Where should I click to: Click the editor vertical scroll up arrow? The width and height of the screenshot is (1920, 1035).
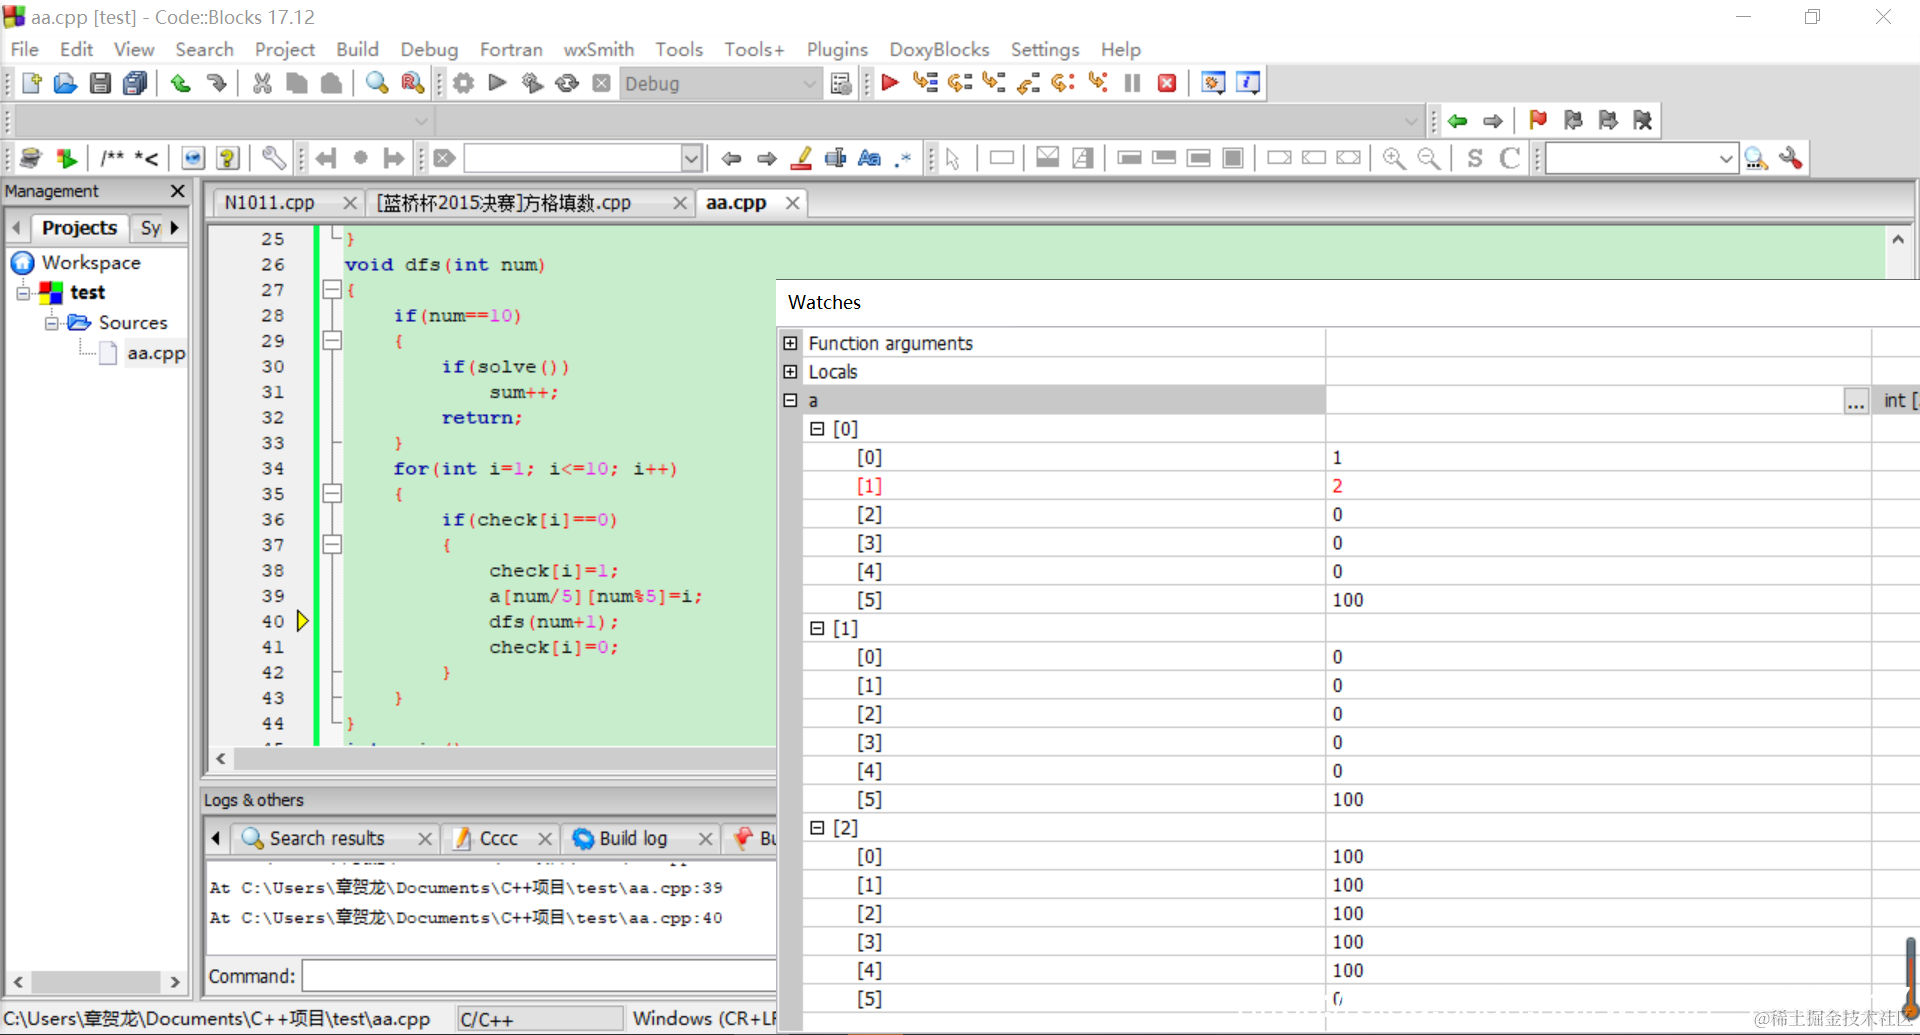pyautogui.click(x=1898, y=240)
